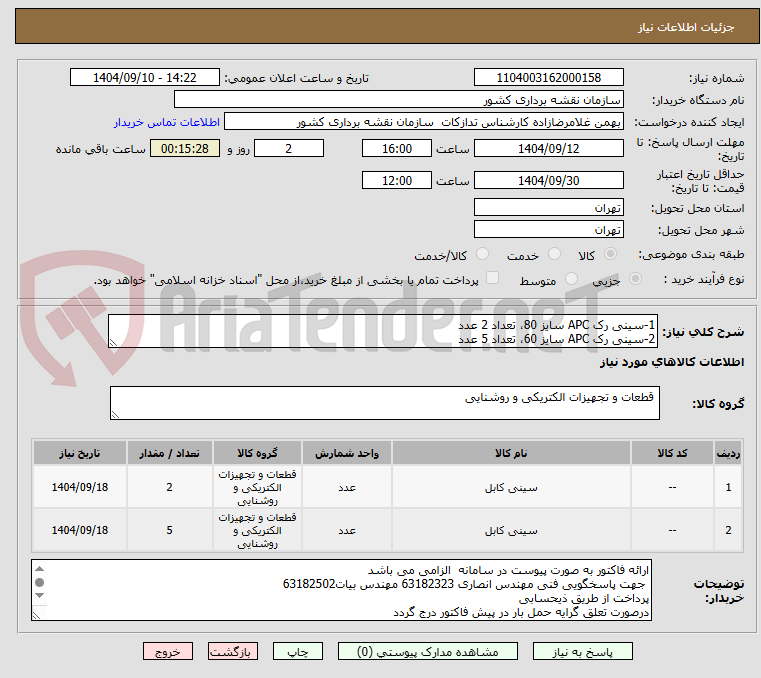Image resolution: width=761 pixels, height=678 pixels.
Task: Click the کد کالا column header
Action: pyautogui.click(x=672, y=453)
